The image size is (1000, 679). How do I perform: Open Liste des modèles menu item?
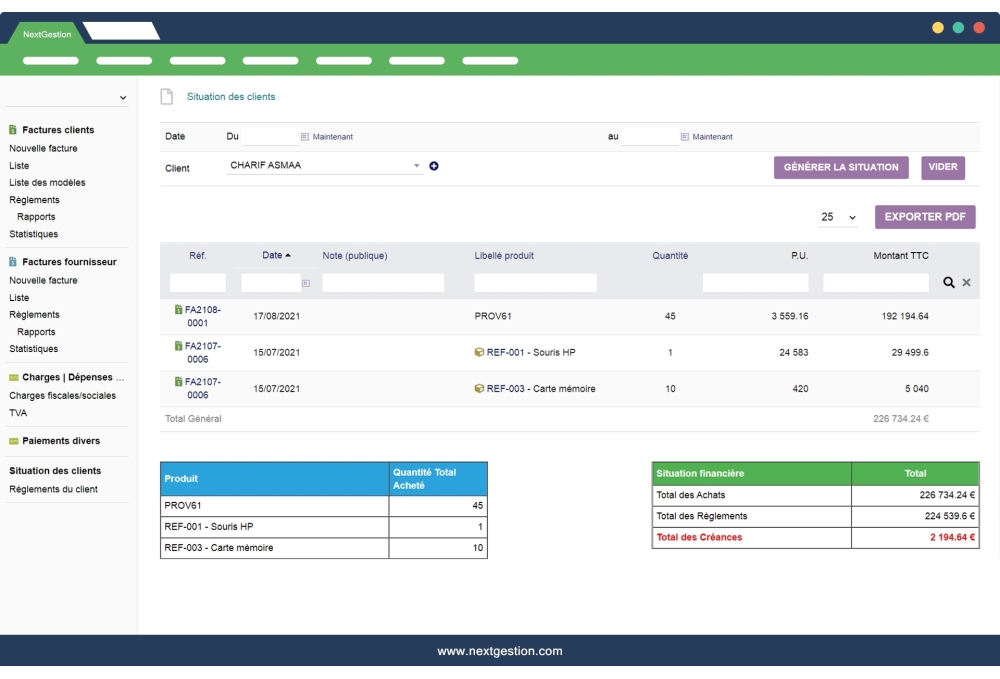47,183
